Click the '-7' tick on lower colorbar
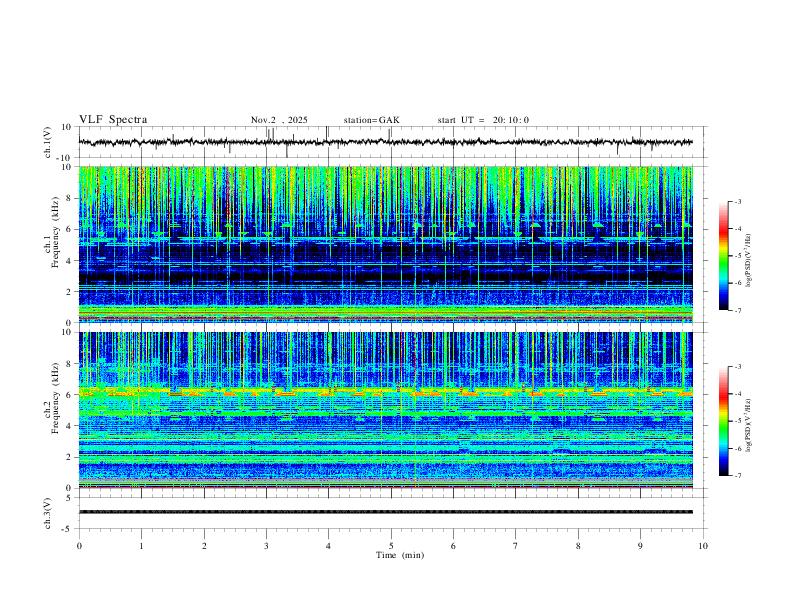 coord(737,476)
